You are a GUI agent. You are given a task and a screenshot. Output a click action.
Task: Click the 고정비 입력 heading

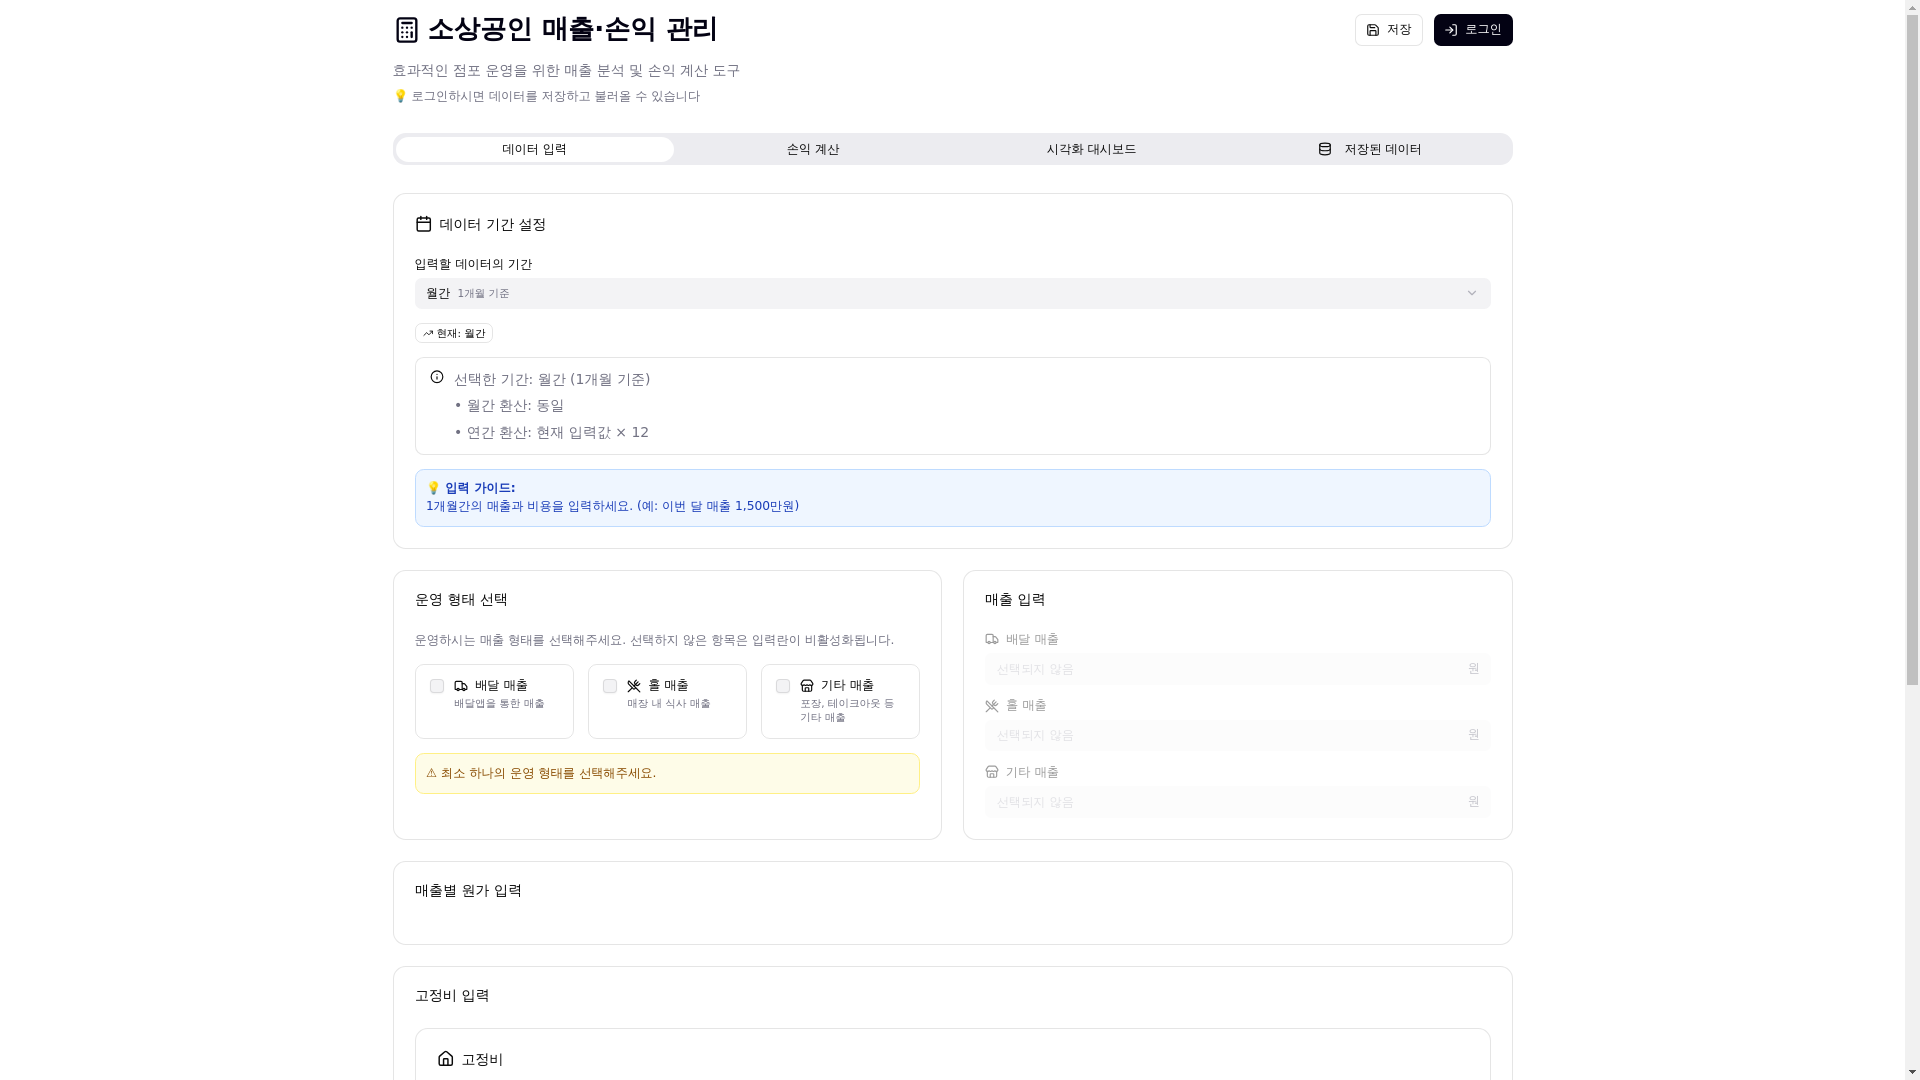click(452, 995)
